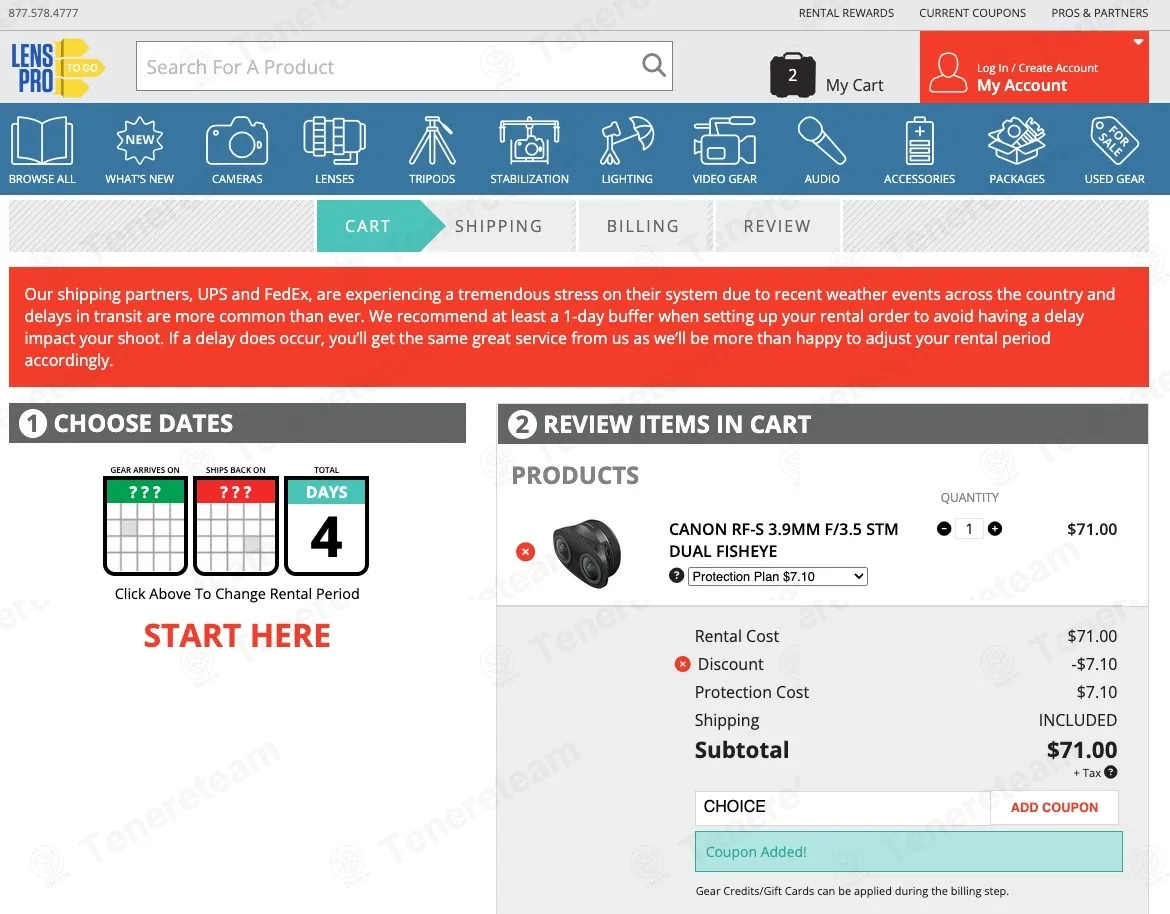This screenshot has width=1170, height=914.
Task: Remove the Canon fisheye lens from cart
Action: pos(525,552)
